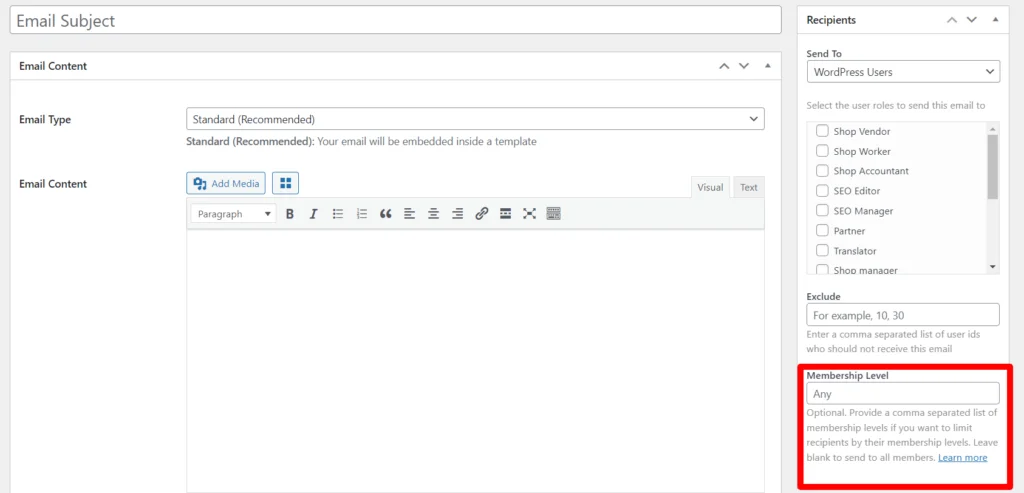This screenshot has height=493, width=1024.
Task: Open the blocks grid button beside Add Media
Action: point(285,183)
